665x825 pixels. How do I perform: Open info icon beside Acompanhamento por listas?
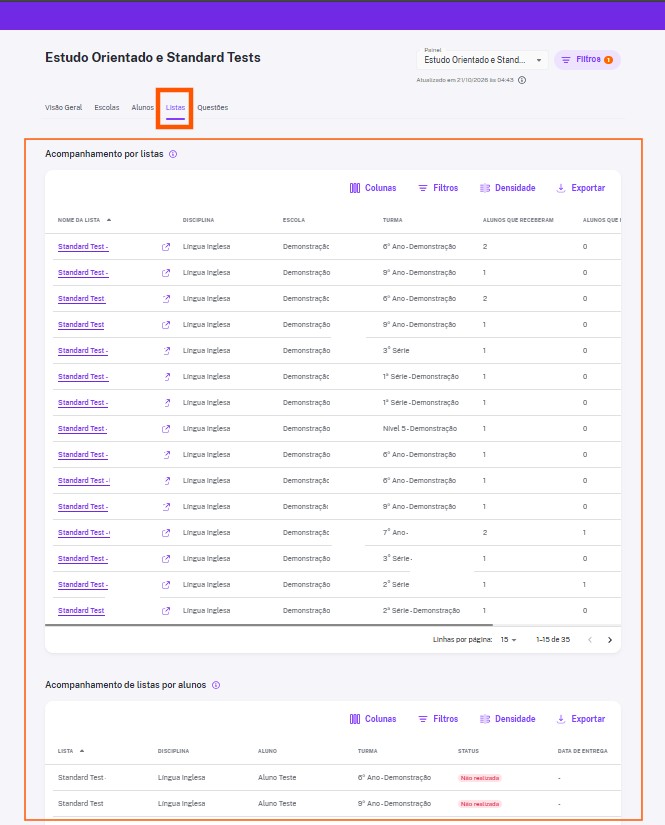pos(173,154)
